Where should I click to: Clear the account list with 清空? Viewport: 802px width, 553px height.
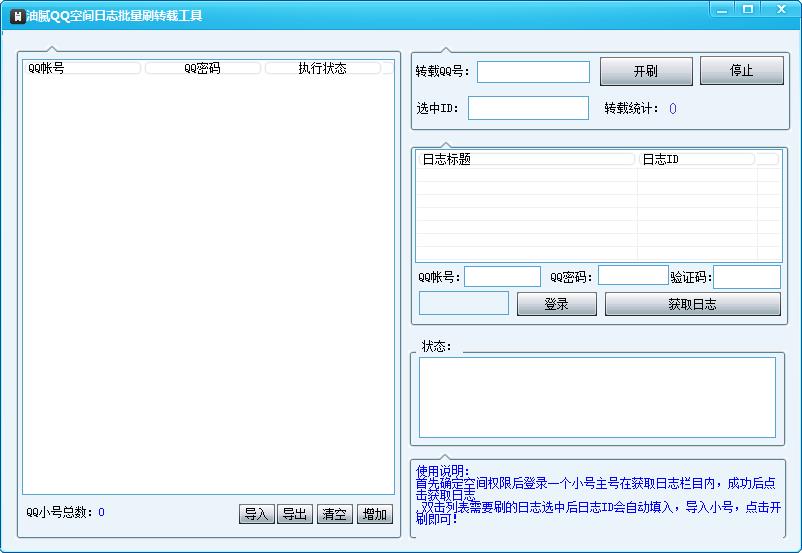coord(334,514)
